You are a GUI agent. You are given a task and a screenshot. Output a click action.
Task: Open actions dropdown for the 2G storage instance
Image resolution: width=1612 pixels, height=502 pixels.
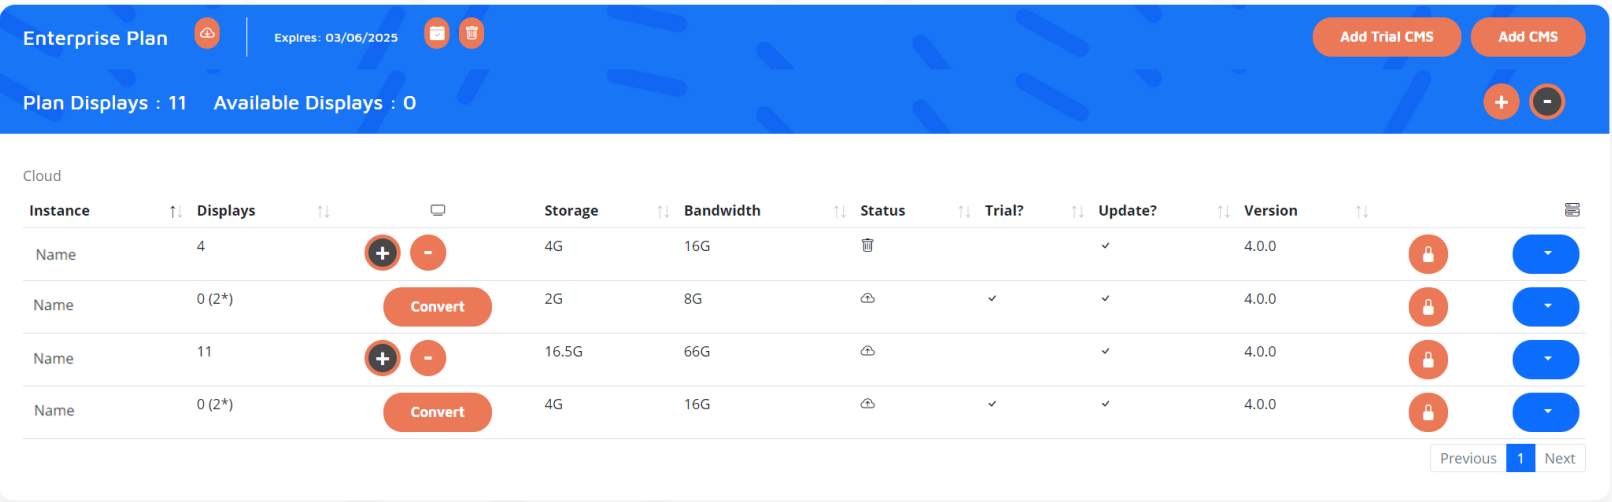1546,307
